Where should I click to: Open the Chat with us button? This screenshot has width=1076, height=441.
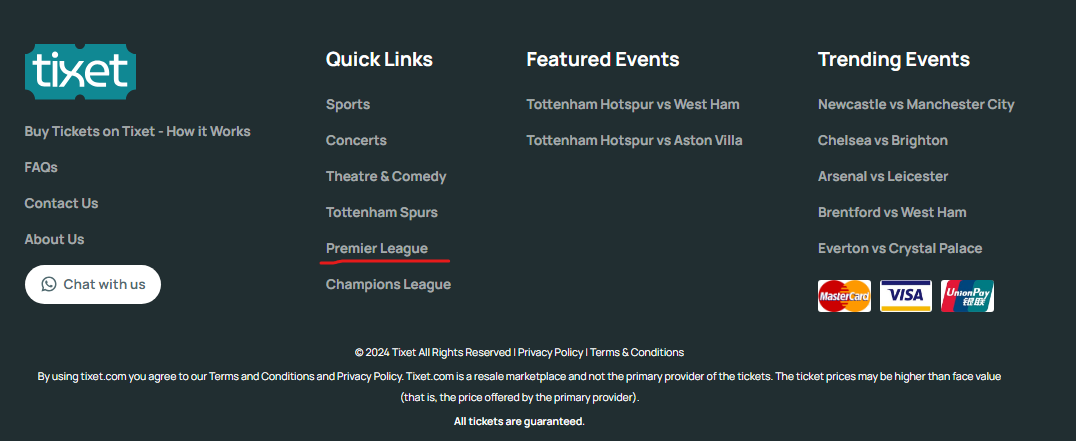(x=93, y=284)
